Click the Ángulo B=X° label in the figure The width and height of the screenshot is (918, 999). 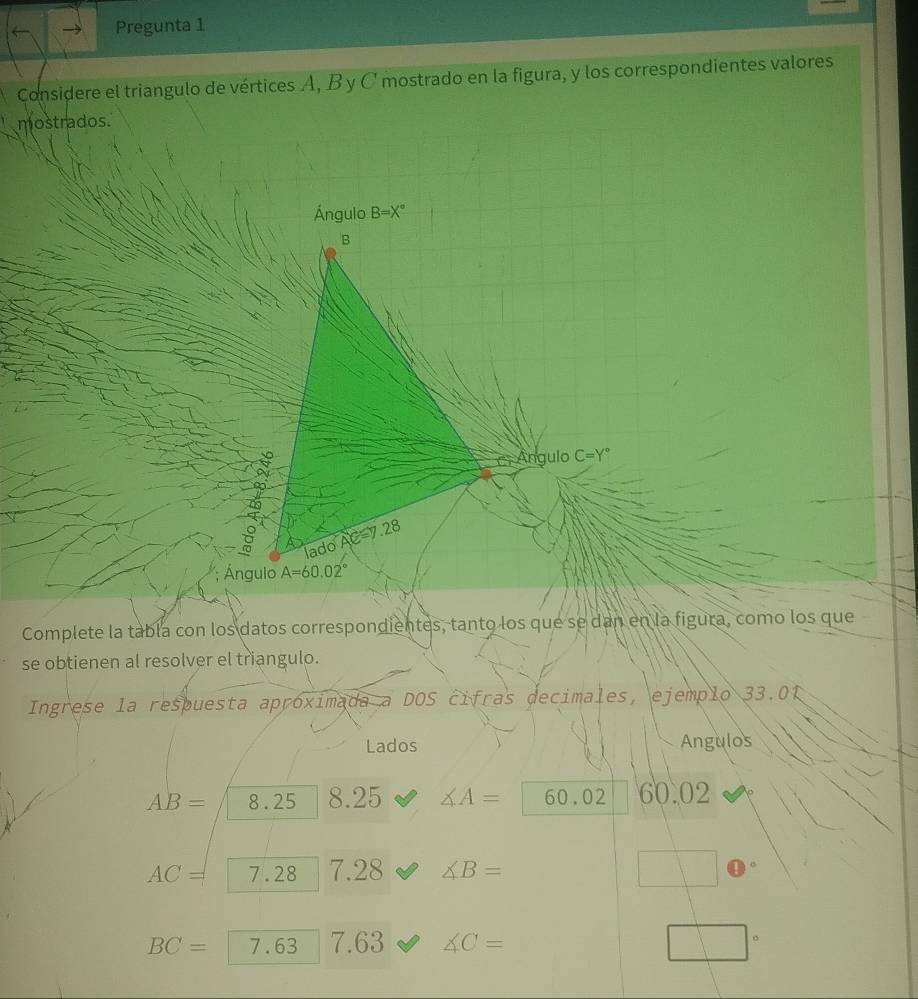358,212
